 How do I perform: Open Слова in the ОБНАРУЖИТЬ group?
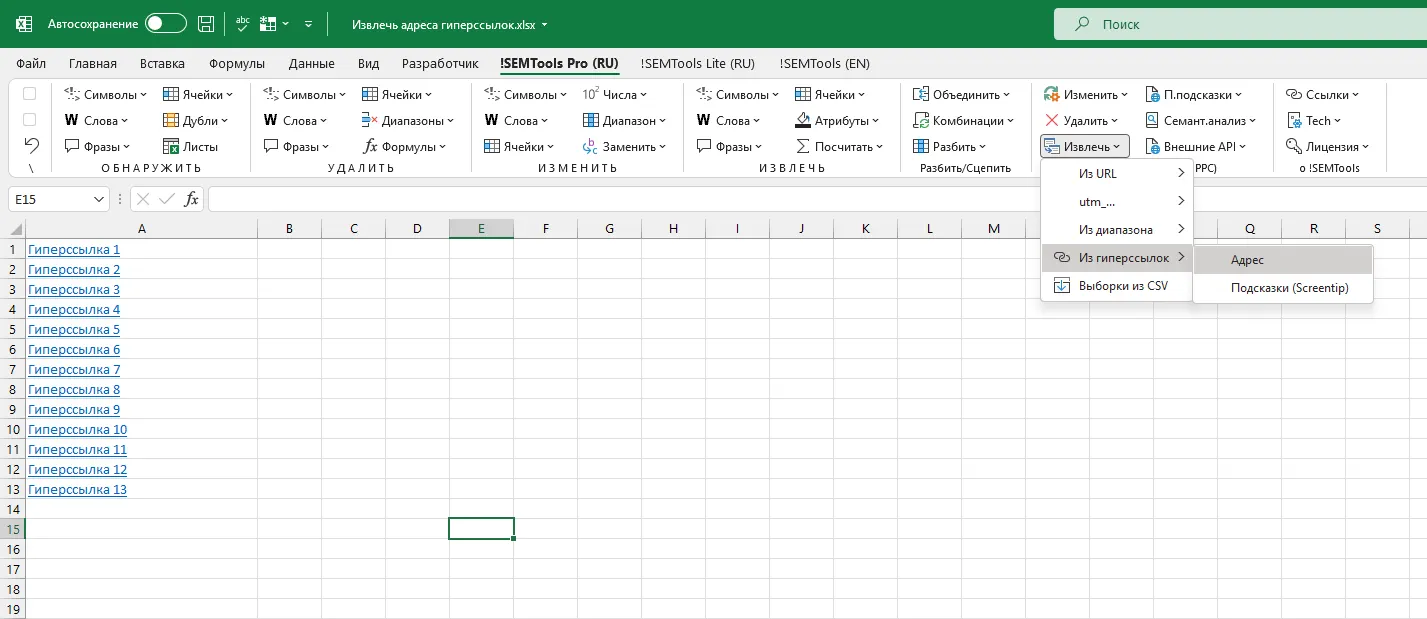coord(97,120)
